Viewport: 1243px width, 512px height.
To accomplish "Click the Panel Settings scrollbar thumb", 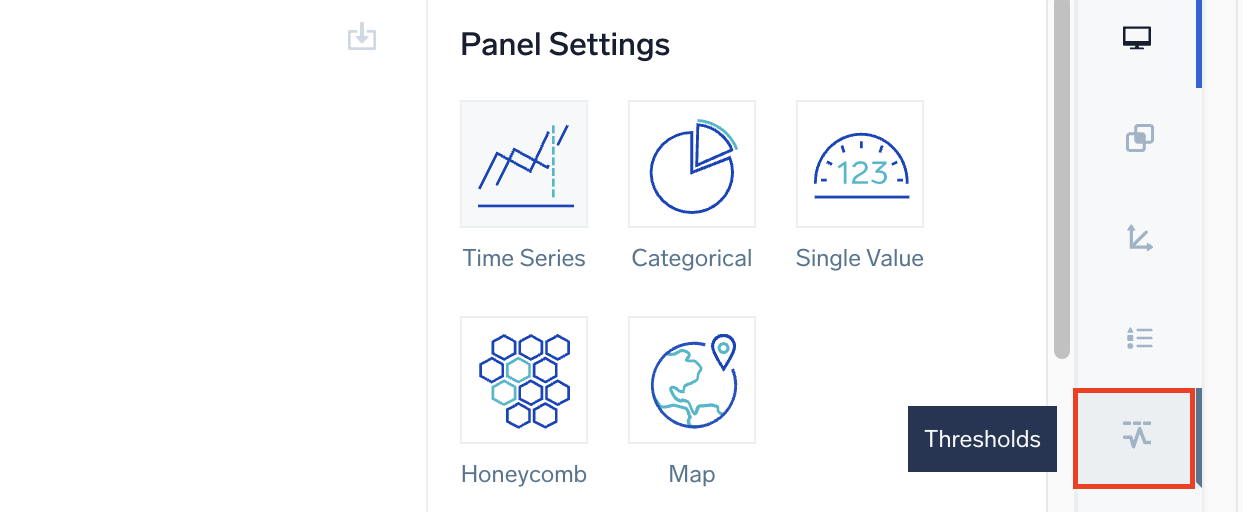I will coord(1061,180).
